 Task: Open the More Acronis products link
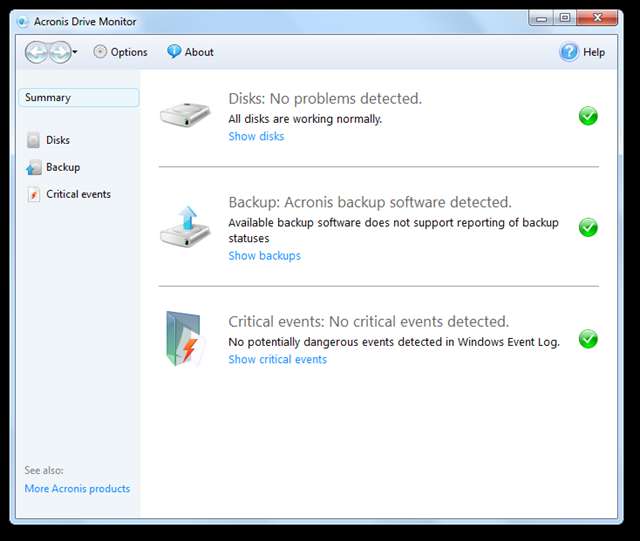[77, 489]
